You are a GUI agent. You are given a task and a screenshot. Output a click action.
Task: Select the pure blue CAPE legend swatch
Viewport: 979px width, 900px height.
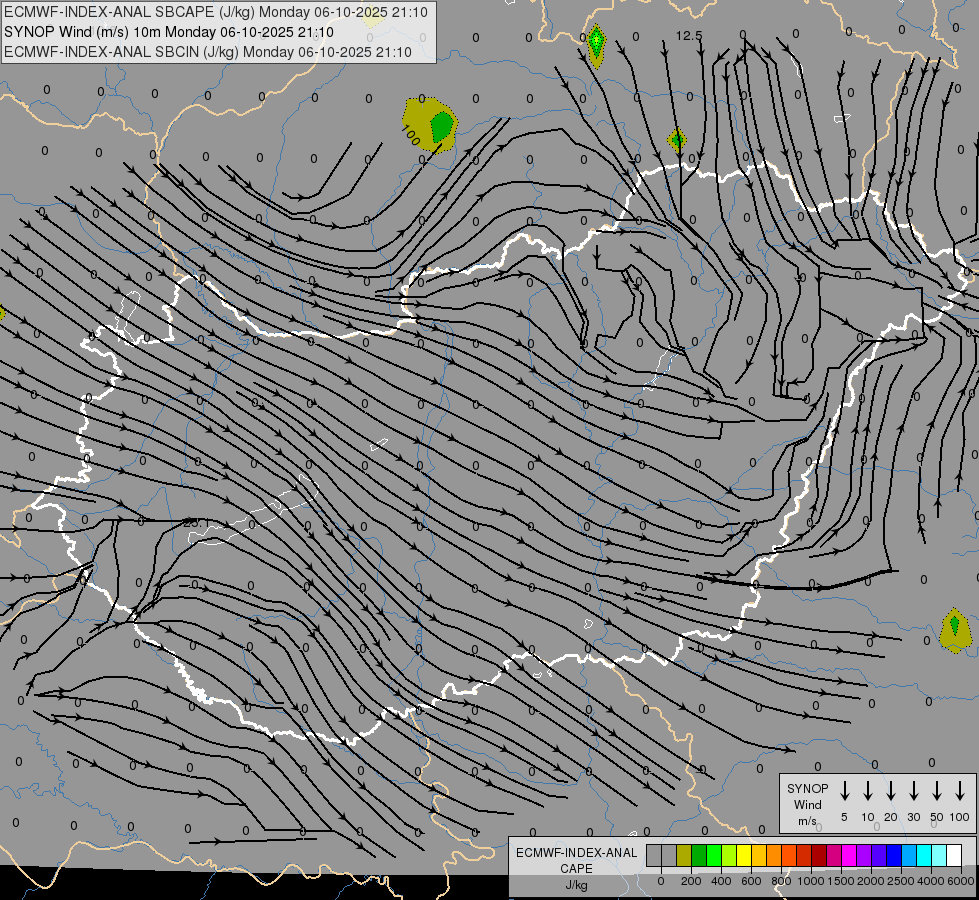pyautogui.click(x=893, y=855)
